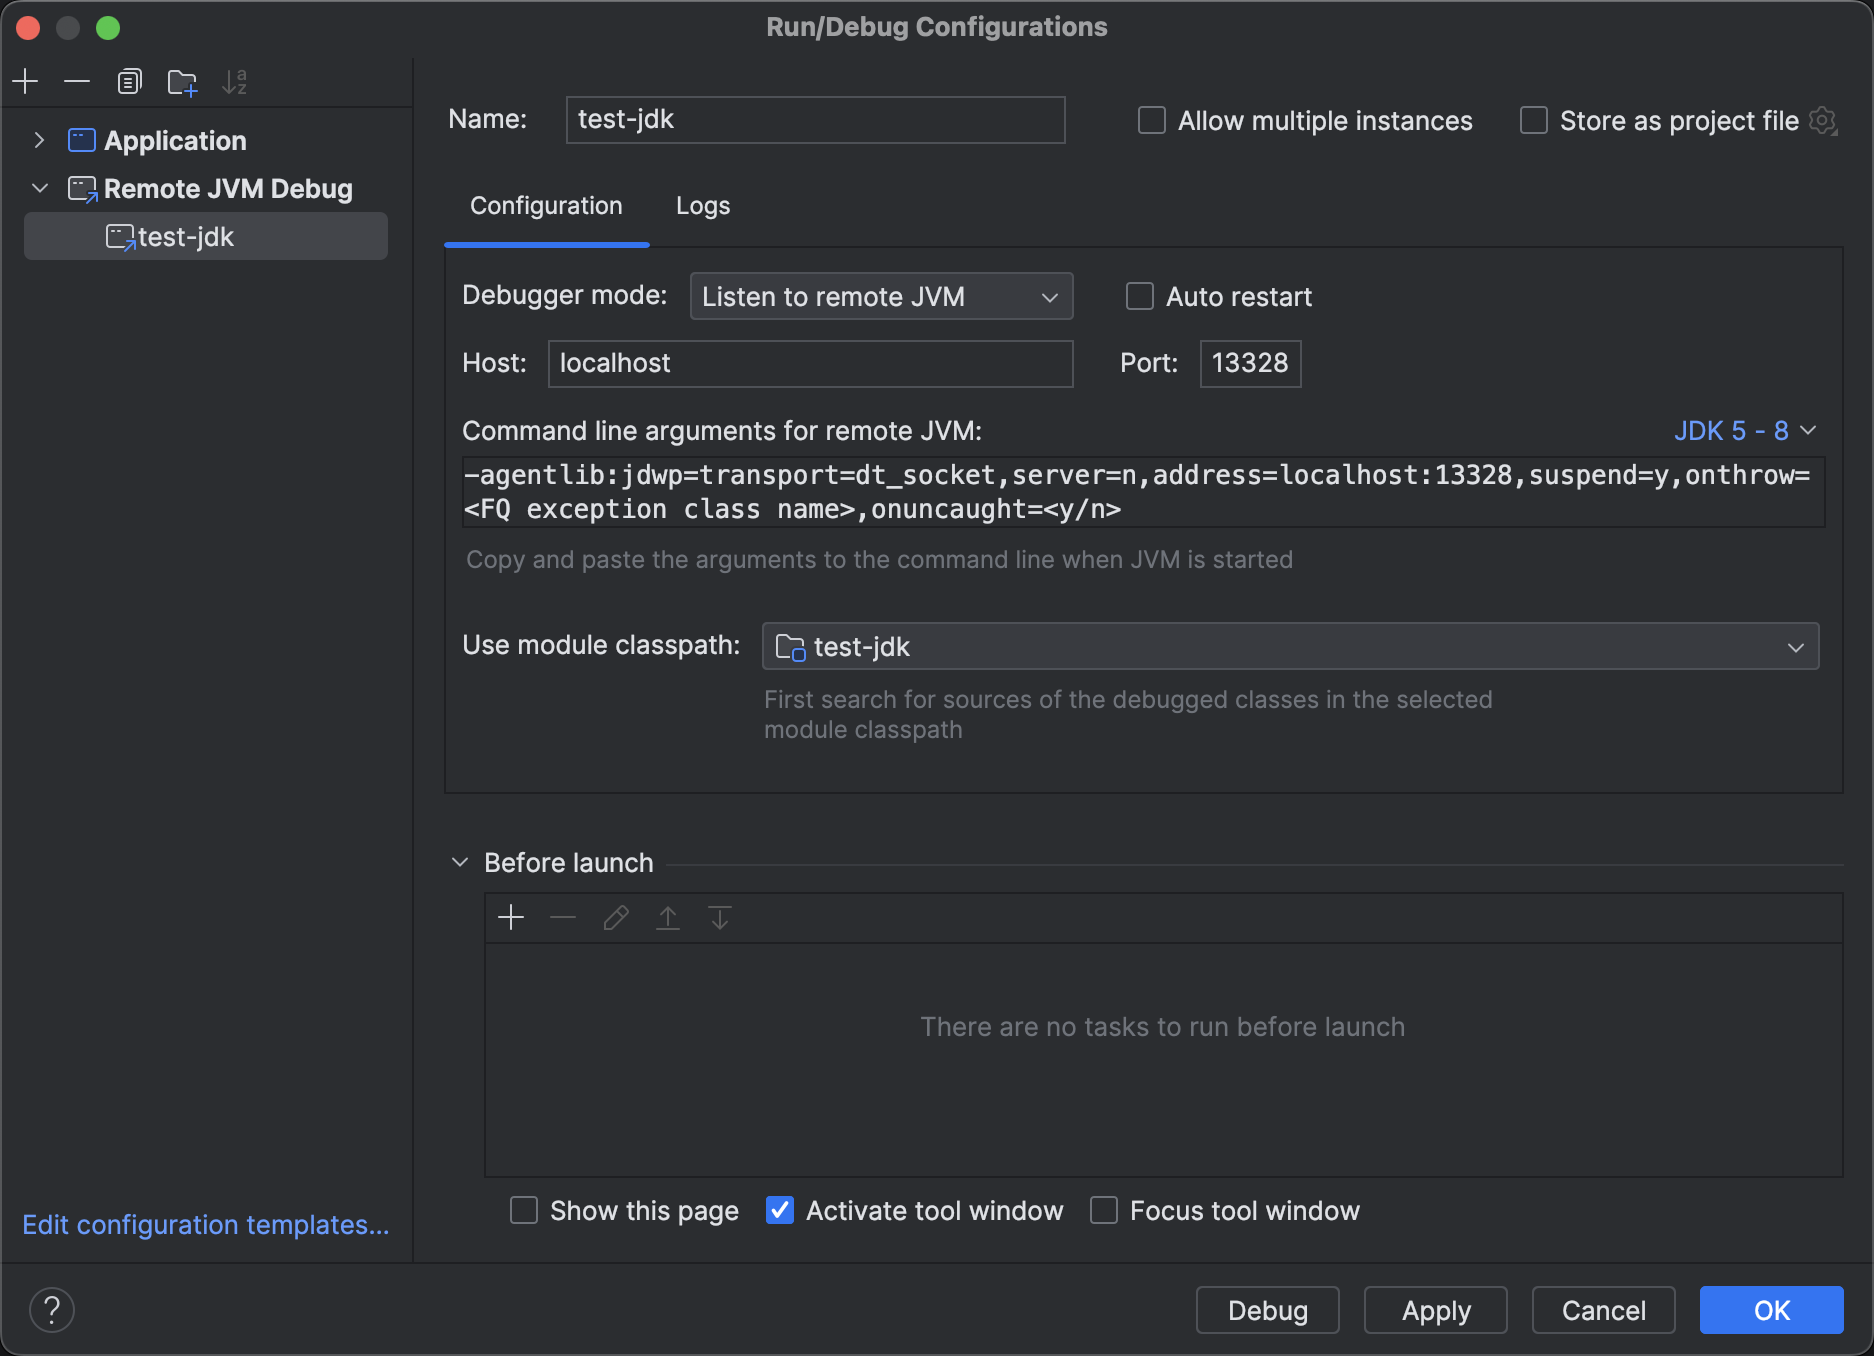Screen dimensions: 1874x1356
Task: Click the Copy Configuration icon
Action: (129, 82)
